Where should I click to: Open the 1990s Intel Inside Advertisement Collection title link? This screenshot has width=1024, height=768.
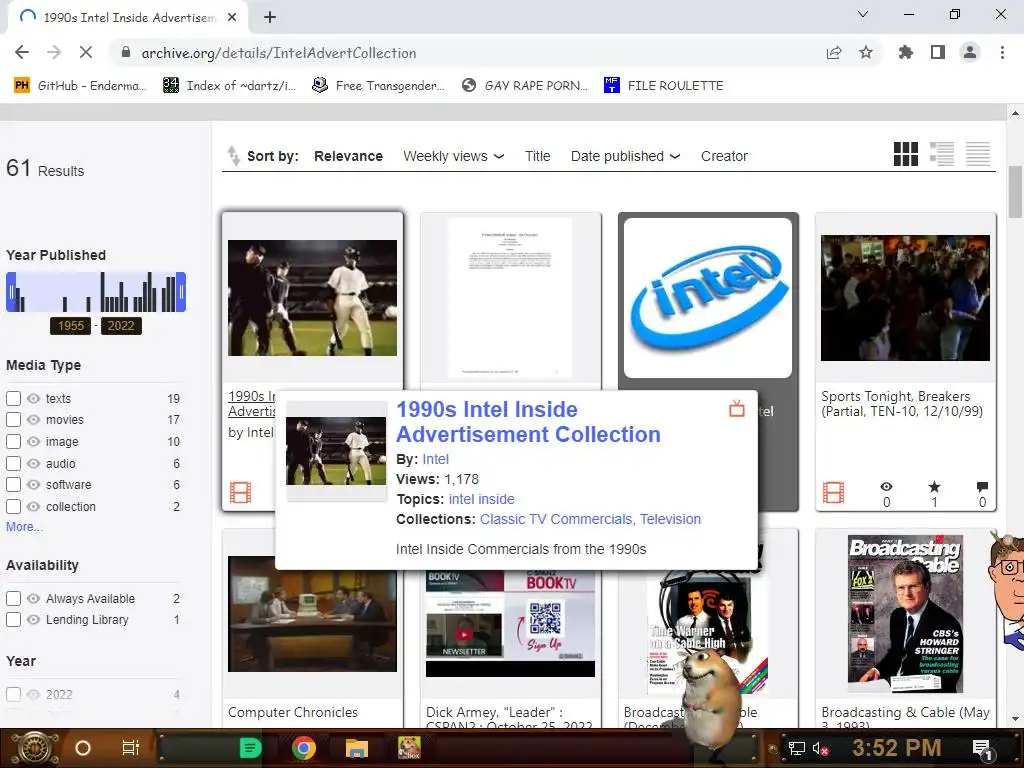coord(528,422)
